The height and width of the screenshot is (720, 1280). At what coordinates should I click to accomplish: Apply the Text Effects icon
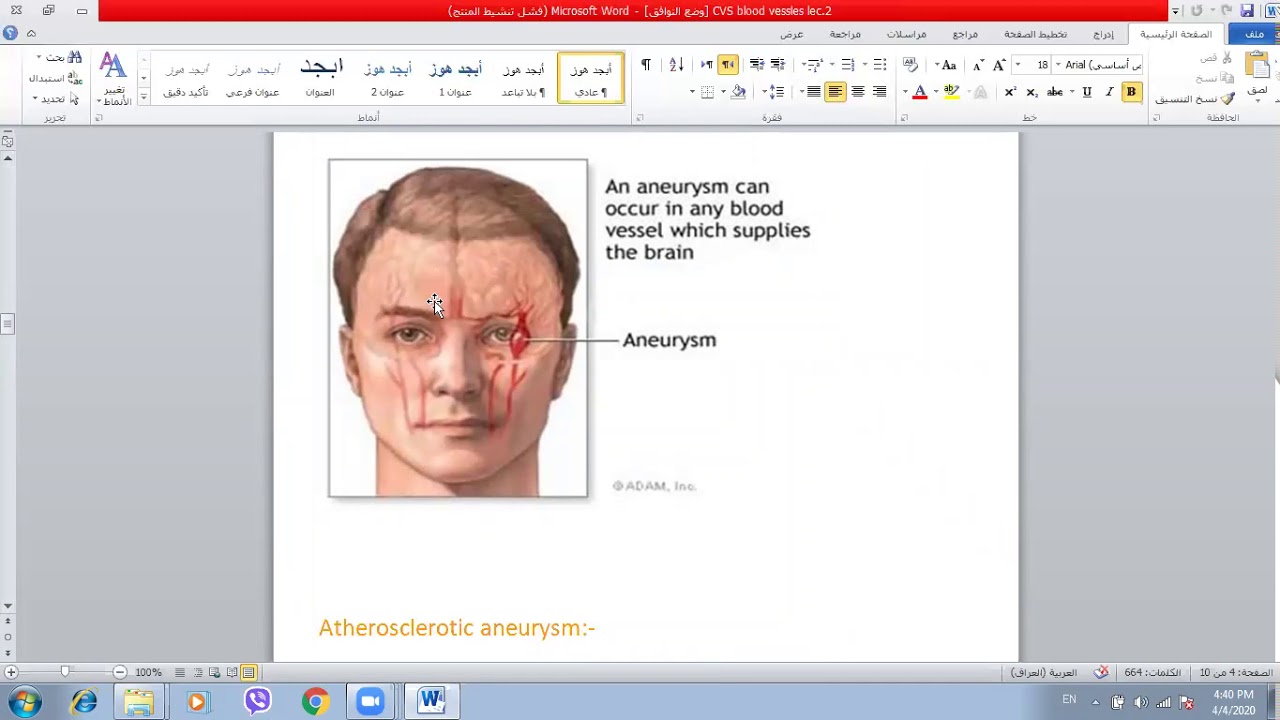tap(981, 92)
